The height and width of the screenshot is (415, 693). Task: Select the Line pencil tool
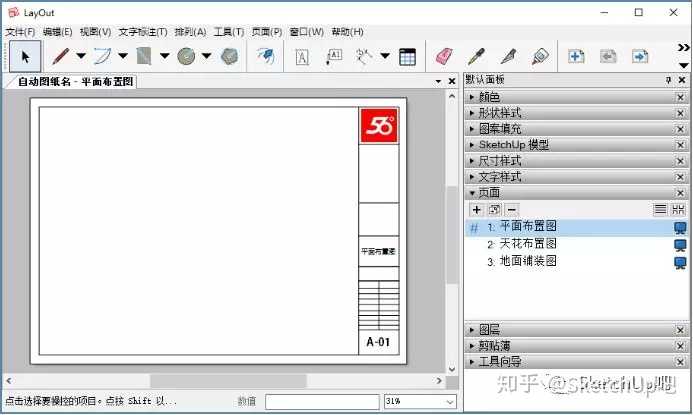(x=61, y=56)
